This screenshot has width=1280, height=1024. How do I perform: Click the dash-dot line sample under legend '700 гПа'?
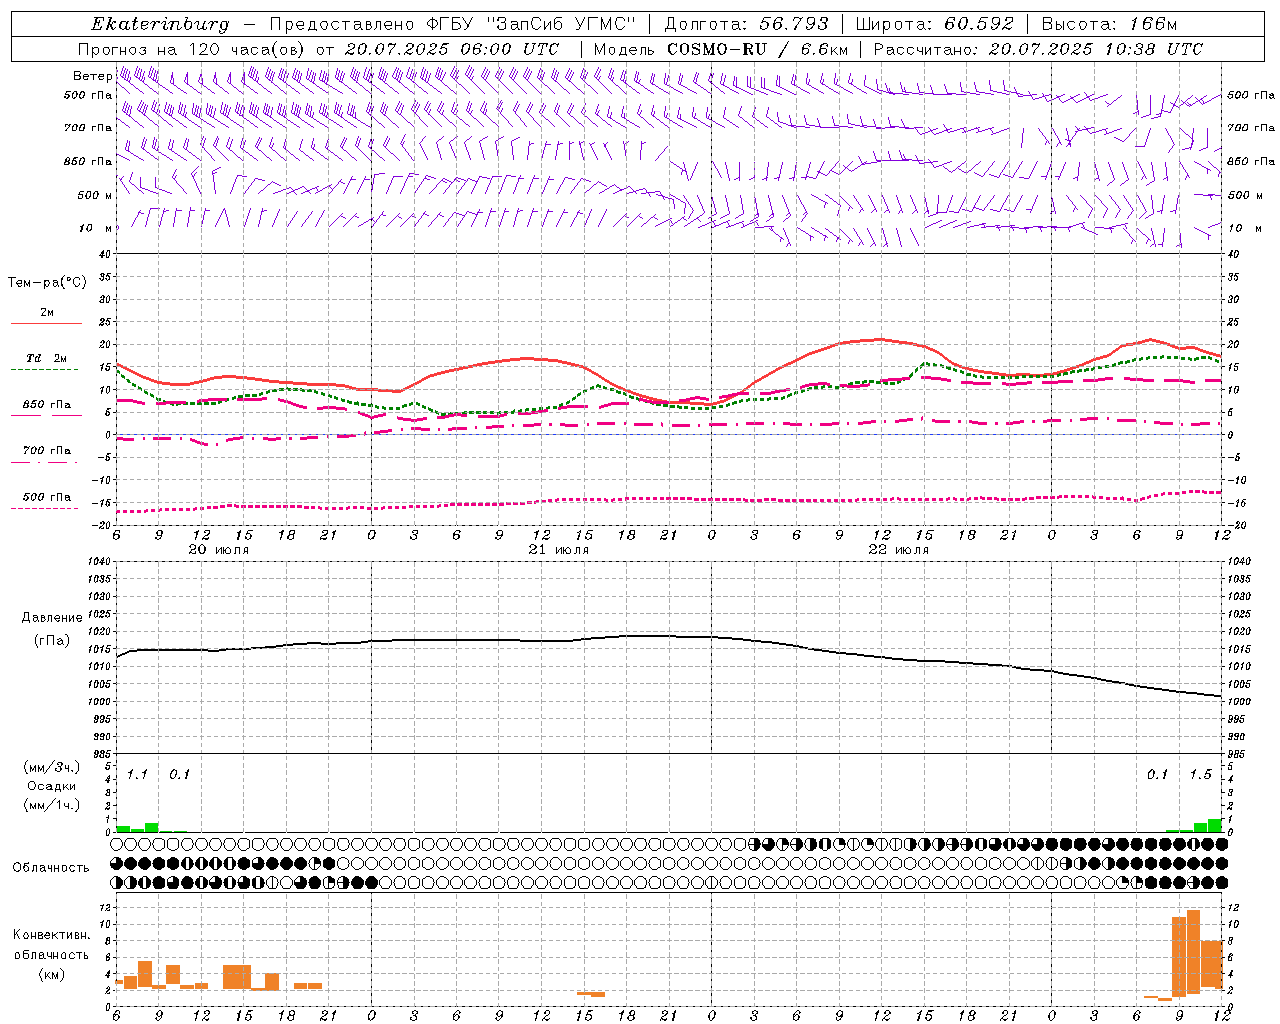click(44, 462)
